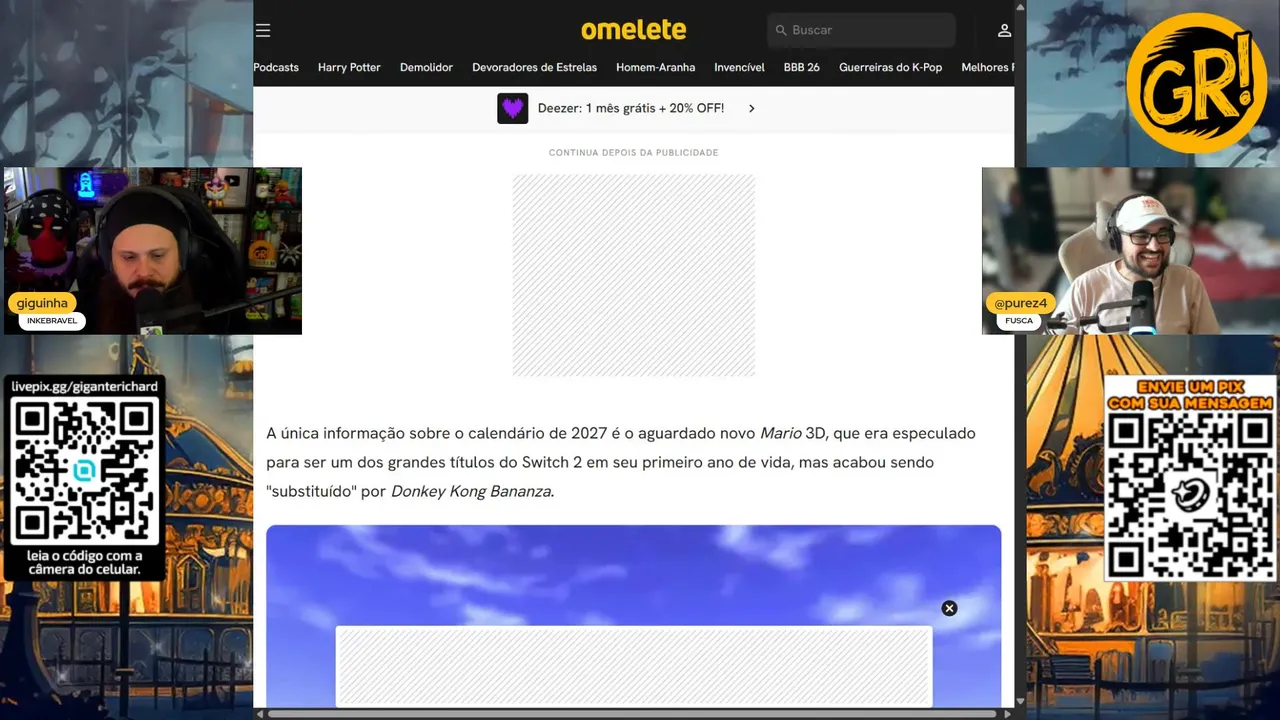Open Devoradores de Estrelas nav item
The height and width of the screenshot is (720, 1280).
(x=534, y=67)
